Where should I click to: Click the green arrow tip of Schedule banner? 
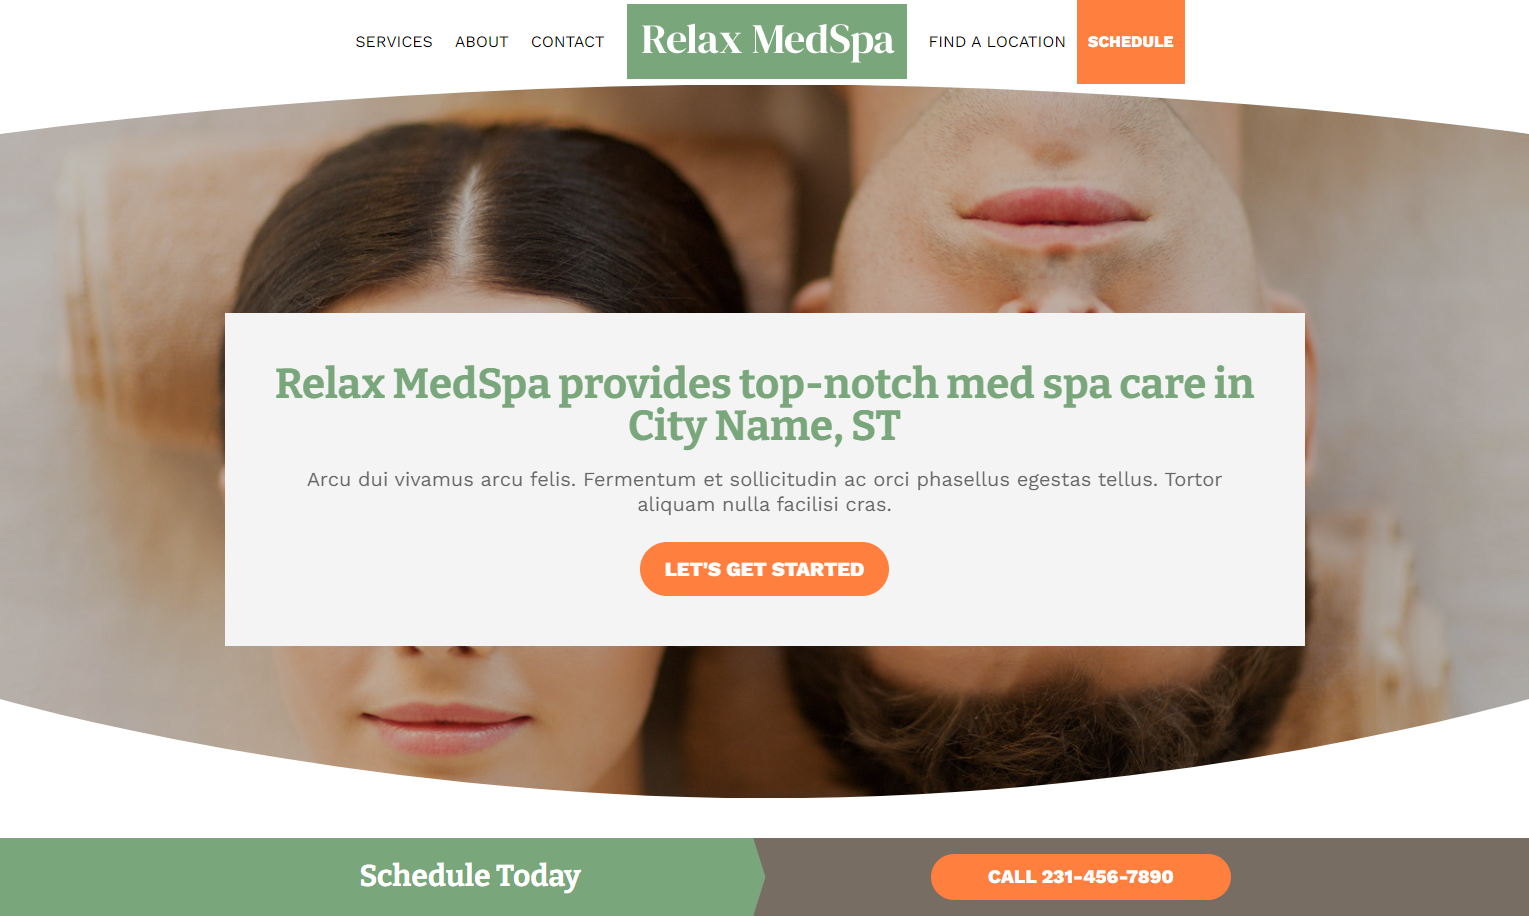click(x=758, y=877)
